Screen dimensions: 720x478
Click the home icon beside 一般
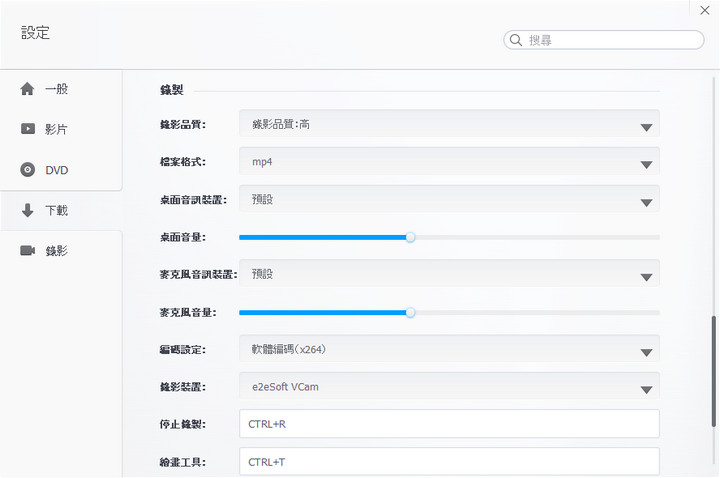click(28, 89)
